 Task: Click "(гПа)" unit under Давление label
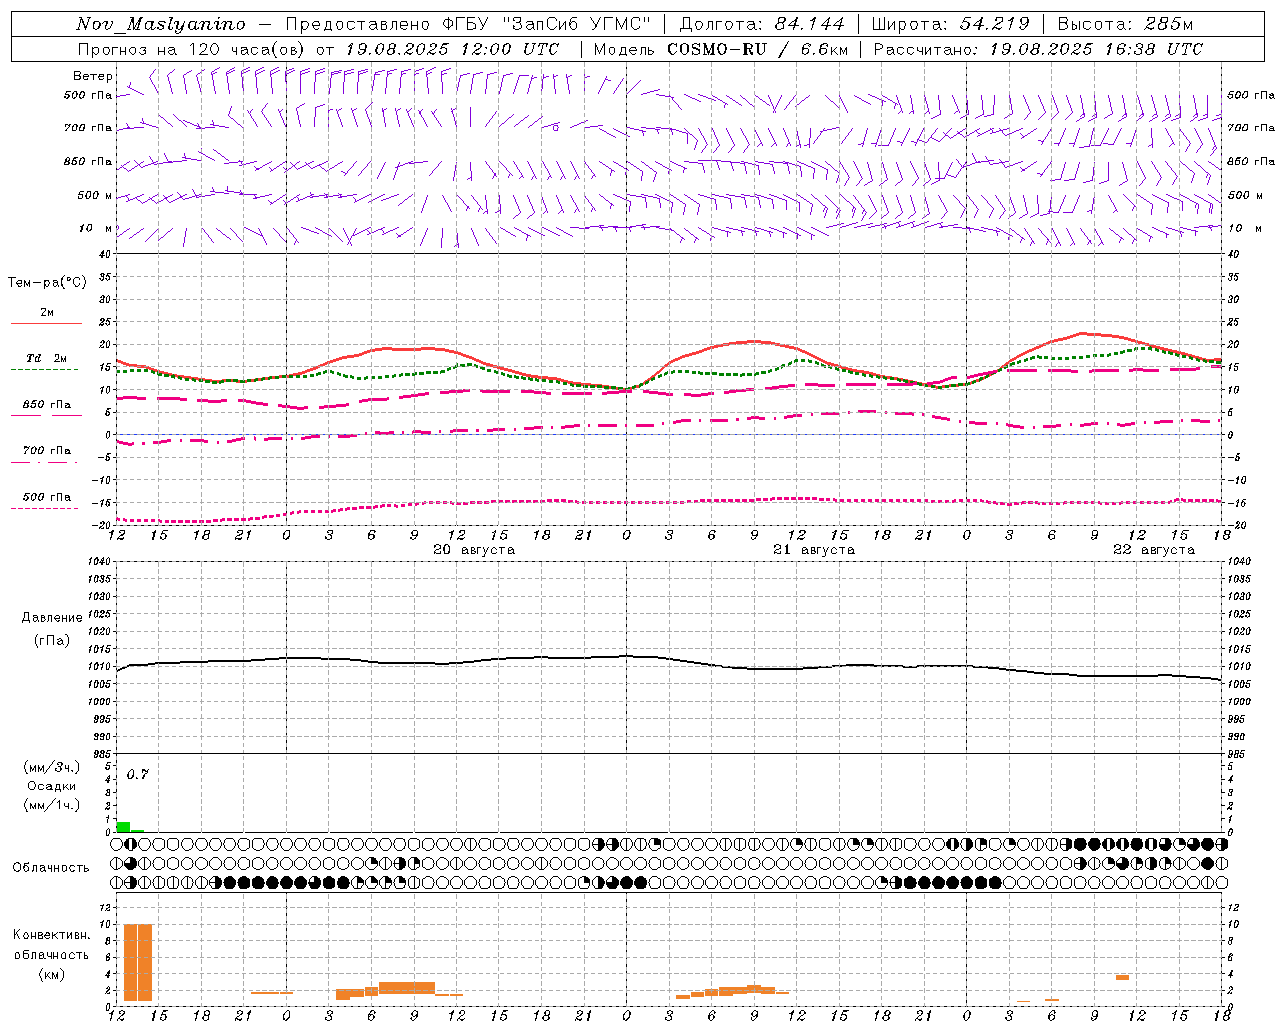(52, 641)
